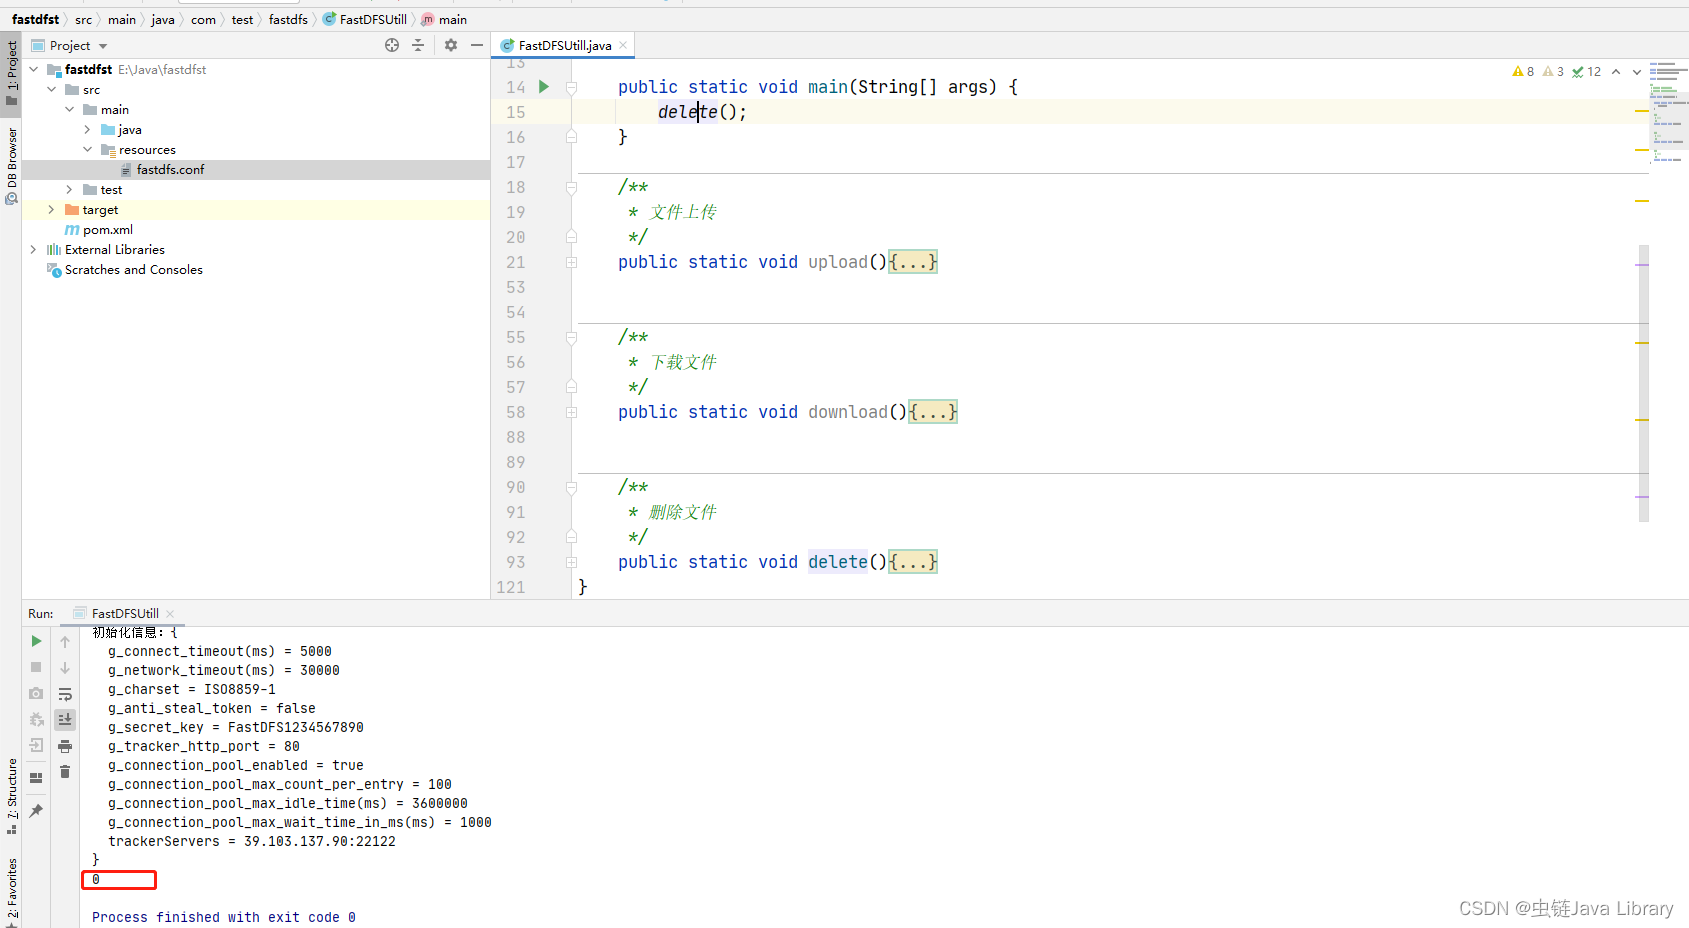
Task: Expand folded delete() method body
Action: [x=913, y=562]
